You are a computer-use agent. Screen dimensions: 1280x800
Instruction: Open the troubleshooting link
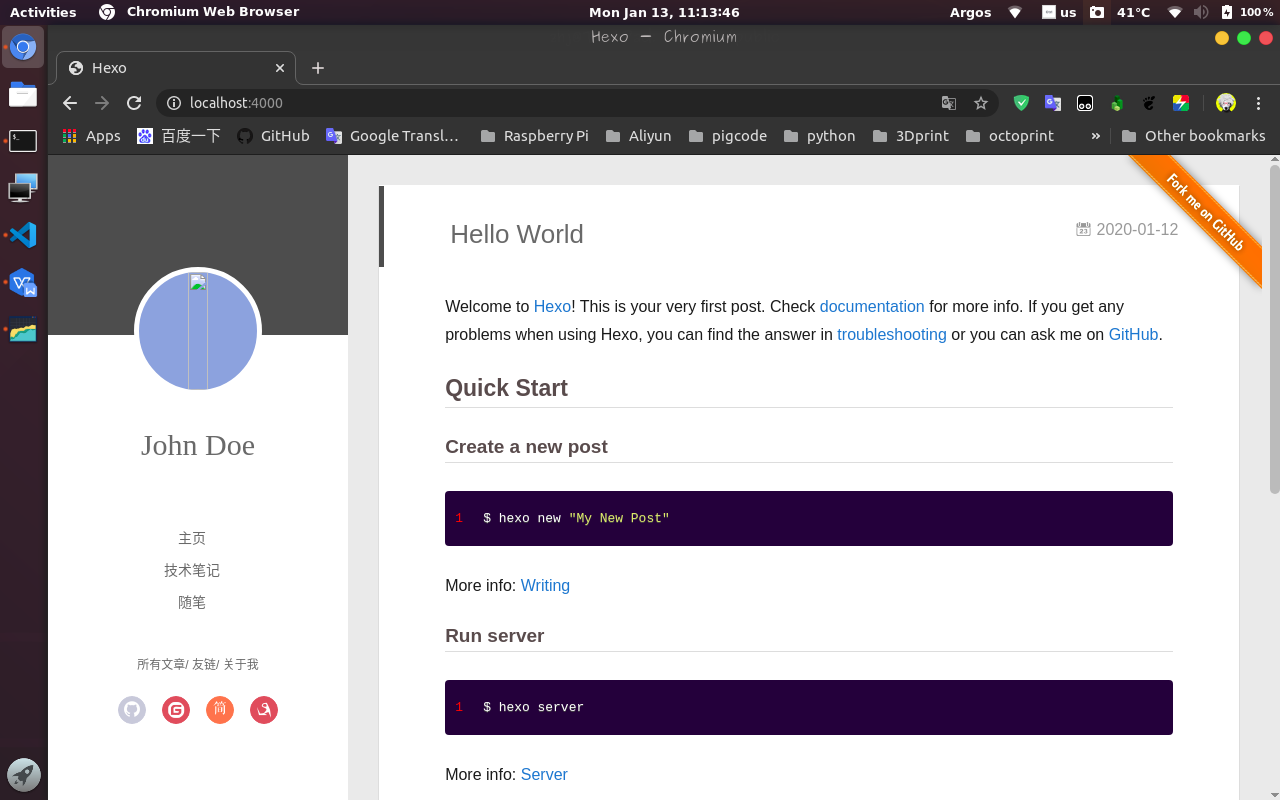(892, 334)
